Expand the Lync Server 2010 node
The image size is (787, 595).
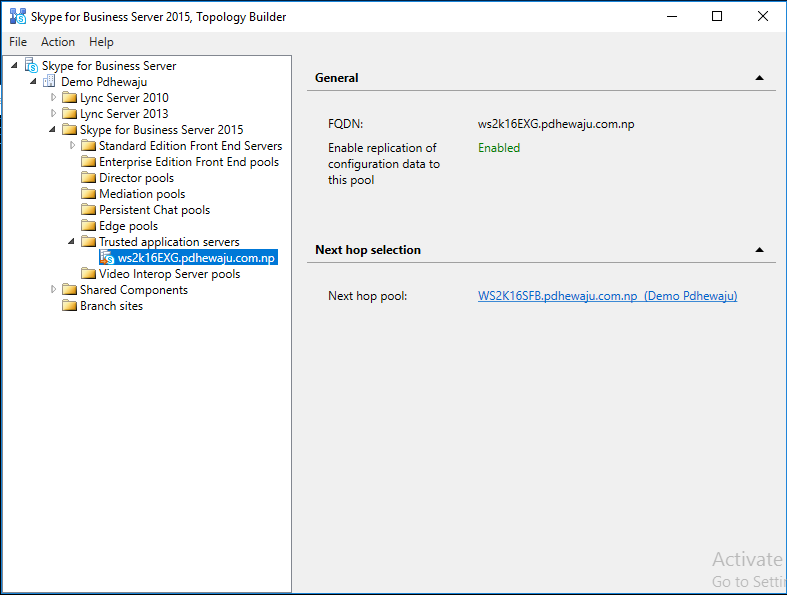[53, 97]
